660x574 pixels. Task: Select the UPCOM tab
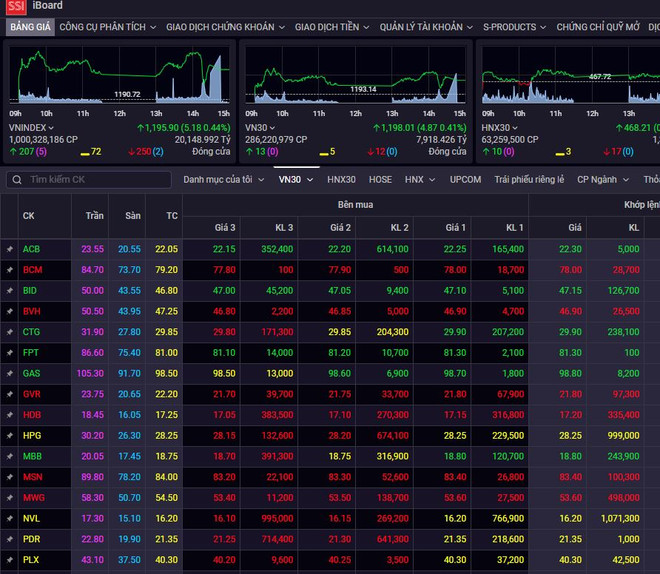pos(465,180)
